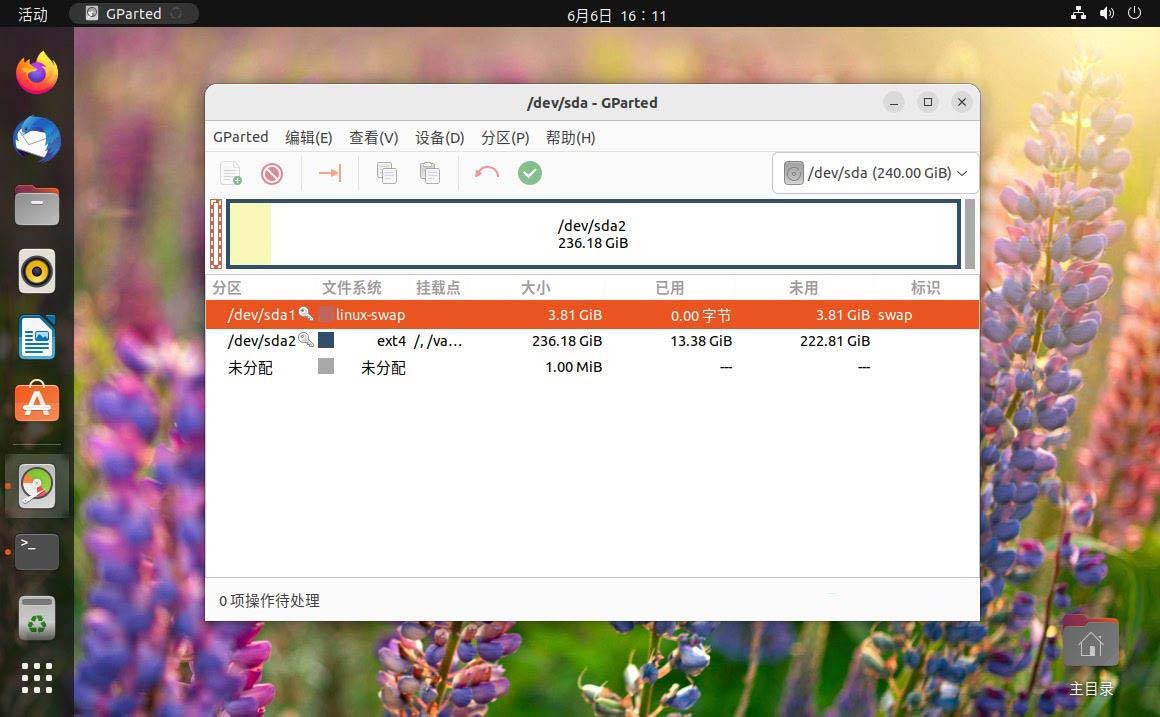
Task: Open the key icon next to /dev/sda1
Action: (306, 314)
